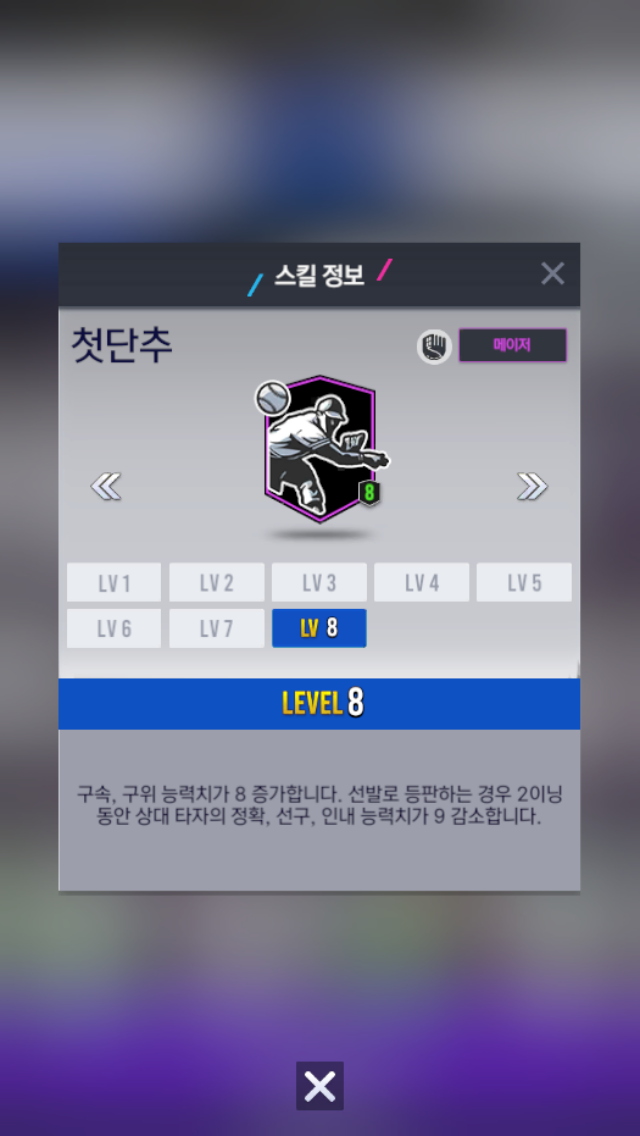Click the skill description text
Viewport: 640px width, 1136px height.
point(320,806)
